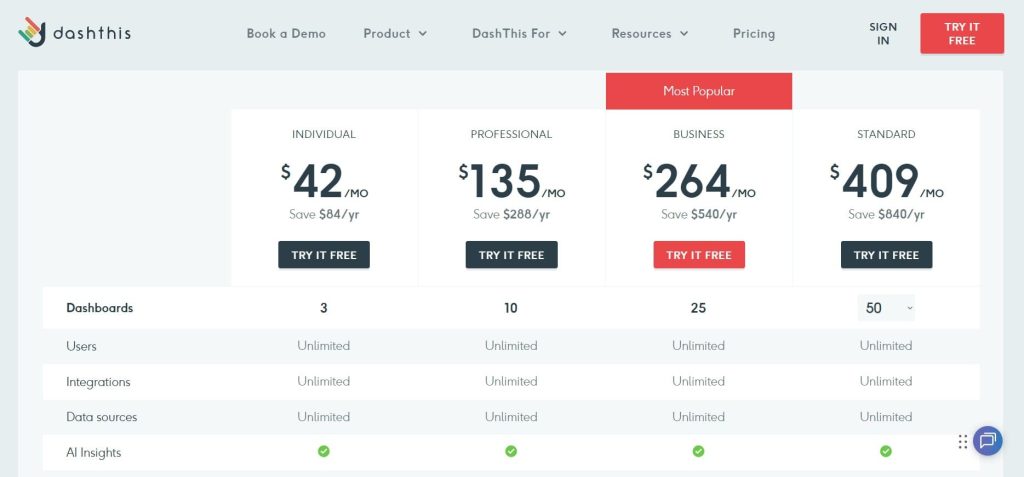This screenshot has width=1024, height=477.
Task: Start free trial for Business plan
Action: tap(699, 255)
